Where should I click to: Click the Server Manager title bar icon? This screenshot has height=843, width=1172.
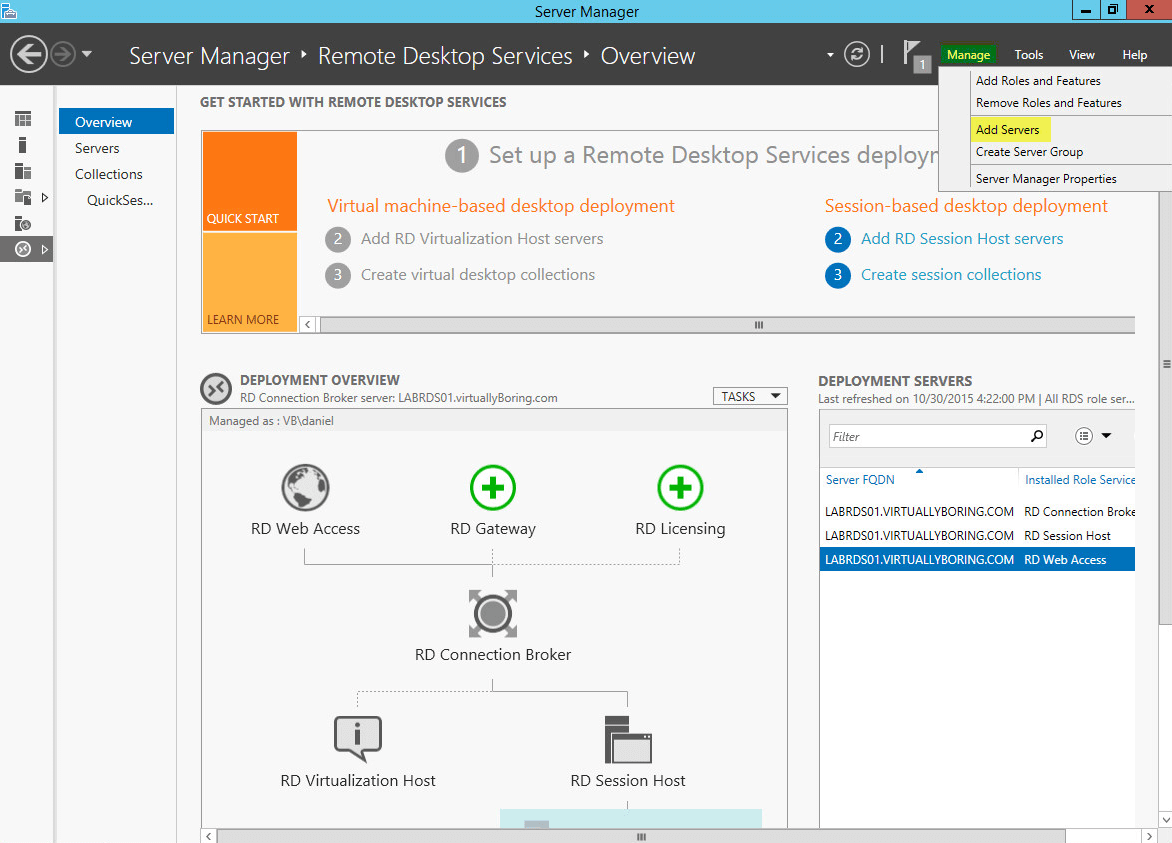click(x=8, y=10)
